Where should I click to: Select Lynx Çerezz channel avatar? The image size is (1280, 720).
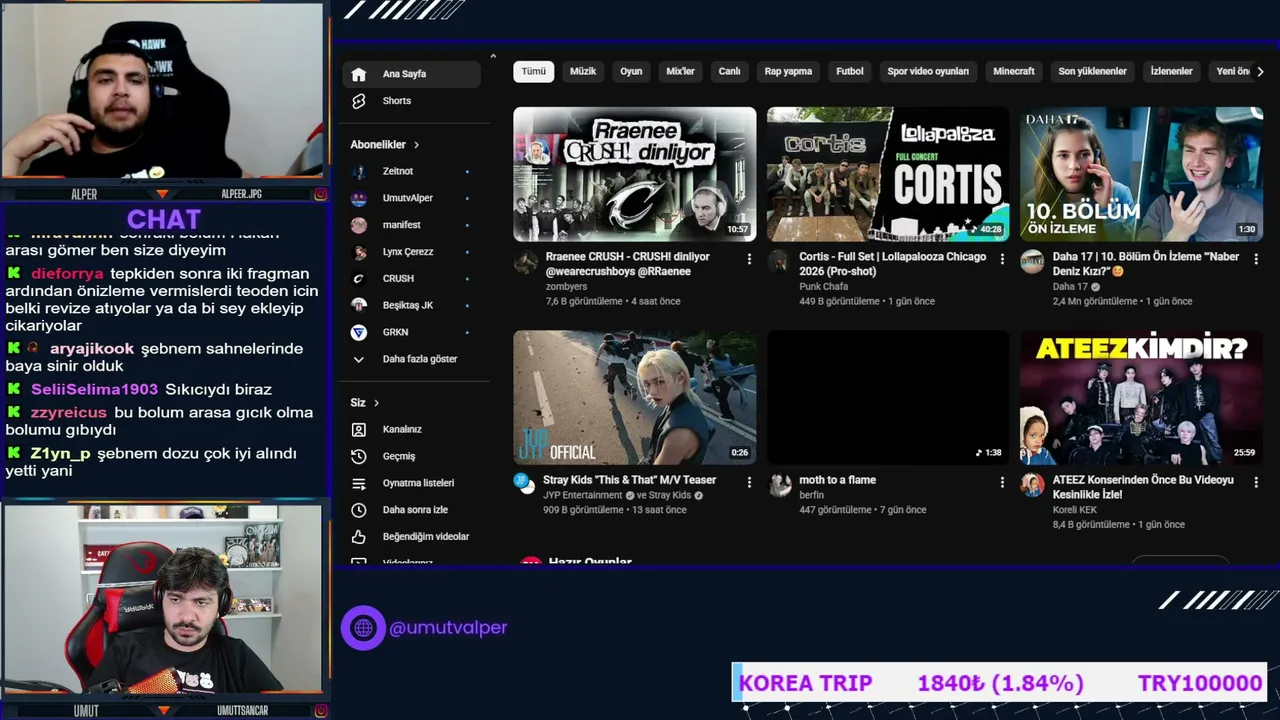coord(359,252)
